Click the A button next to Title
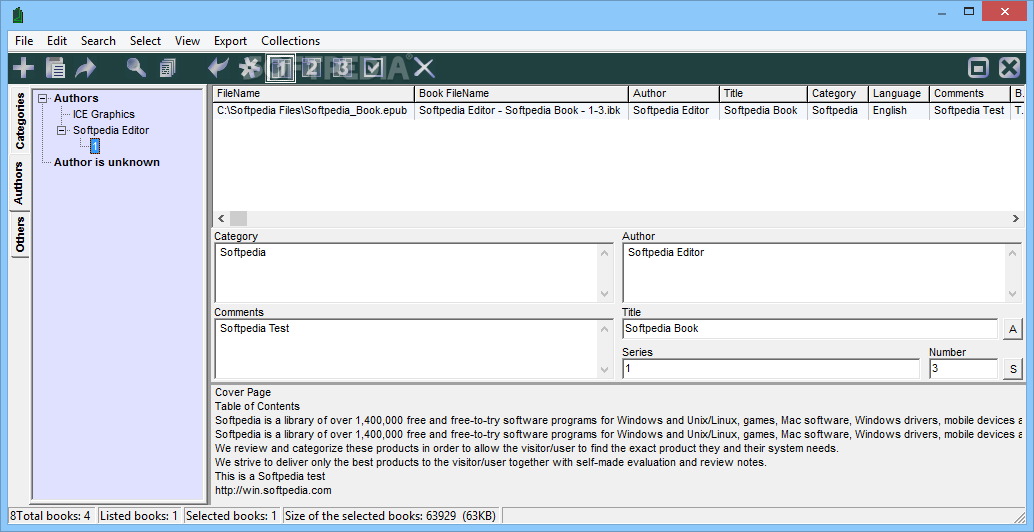1034x532 pixels. pyautogui.click(x=1013, y=329)
